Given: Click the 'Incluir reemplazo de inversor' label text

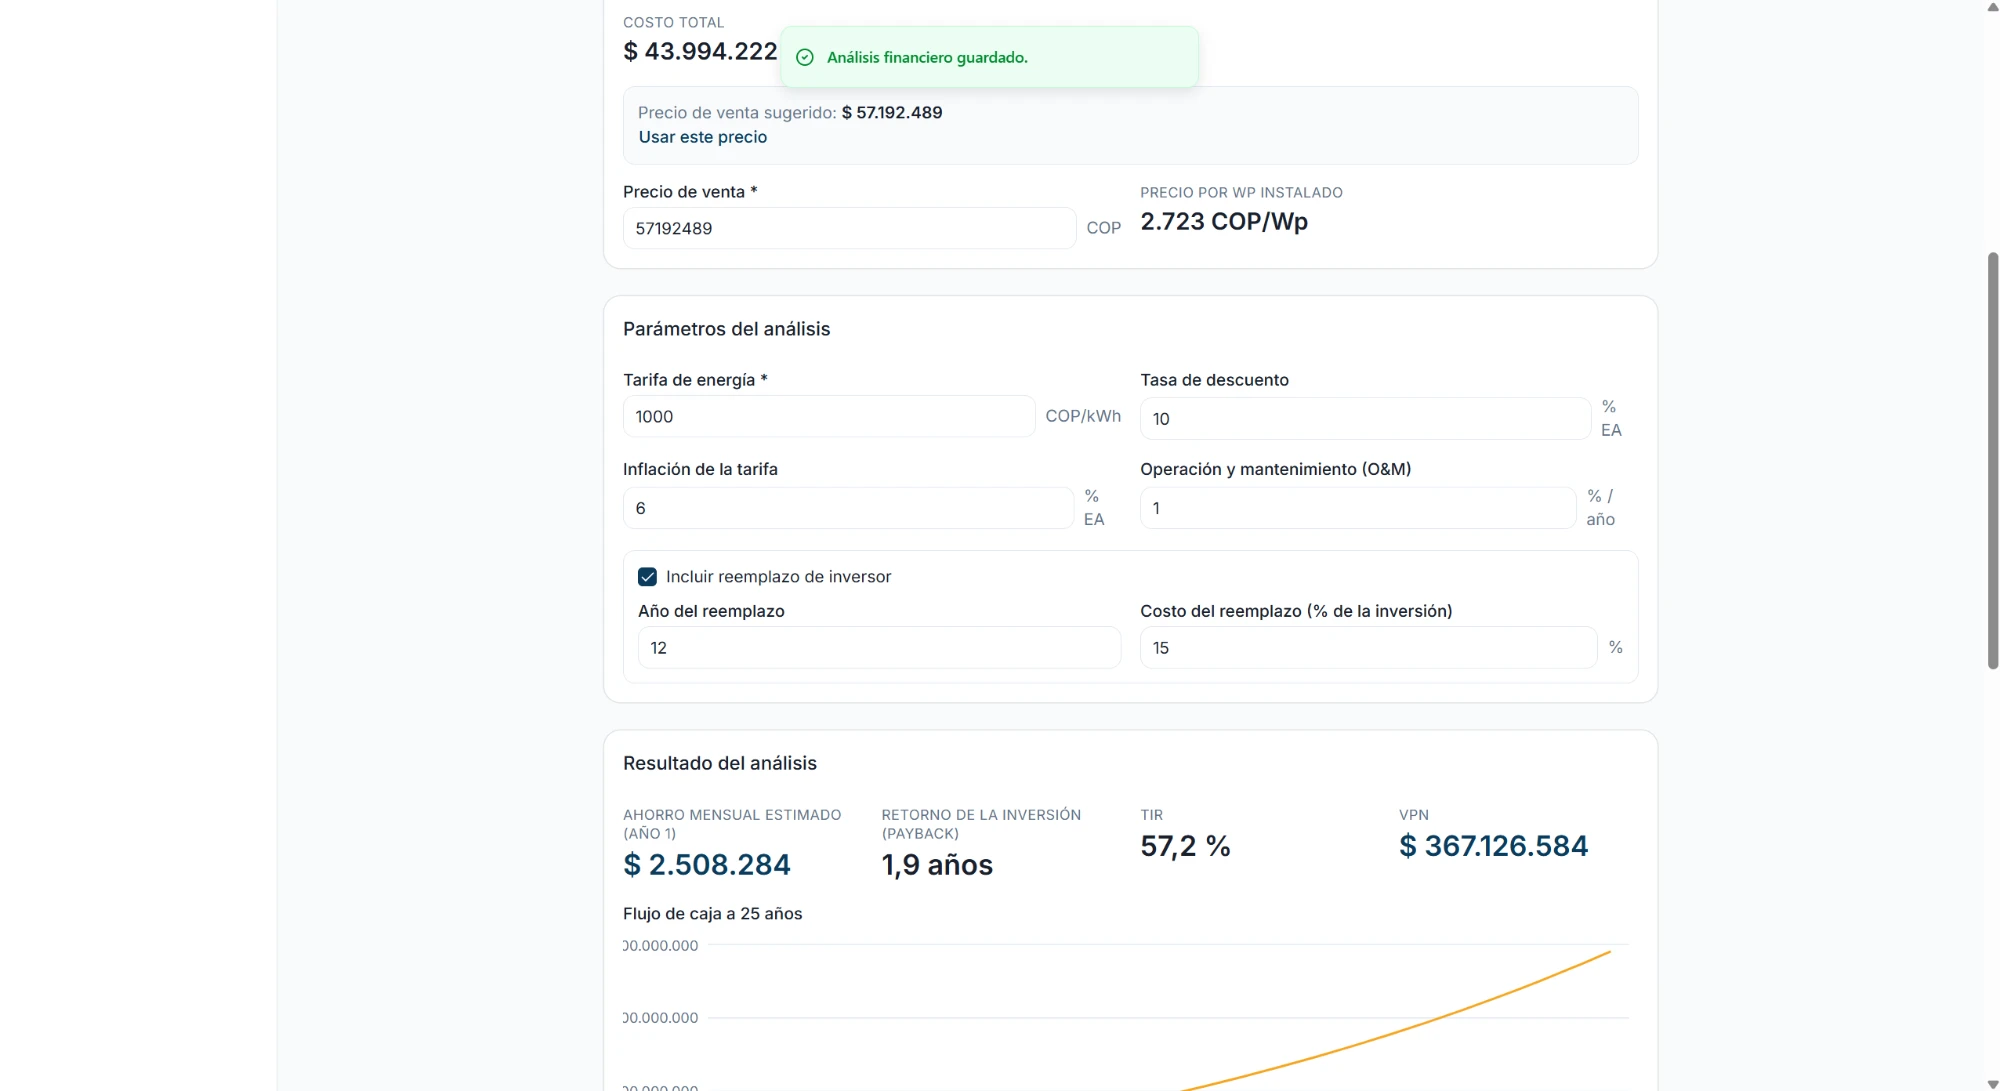Looking at the screenshot, I should click(778, 577).
